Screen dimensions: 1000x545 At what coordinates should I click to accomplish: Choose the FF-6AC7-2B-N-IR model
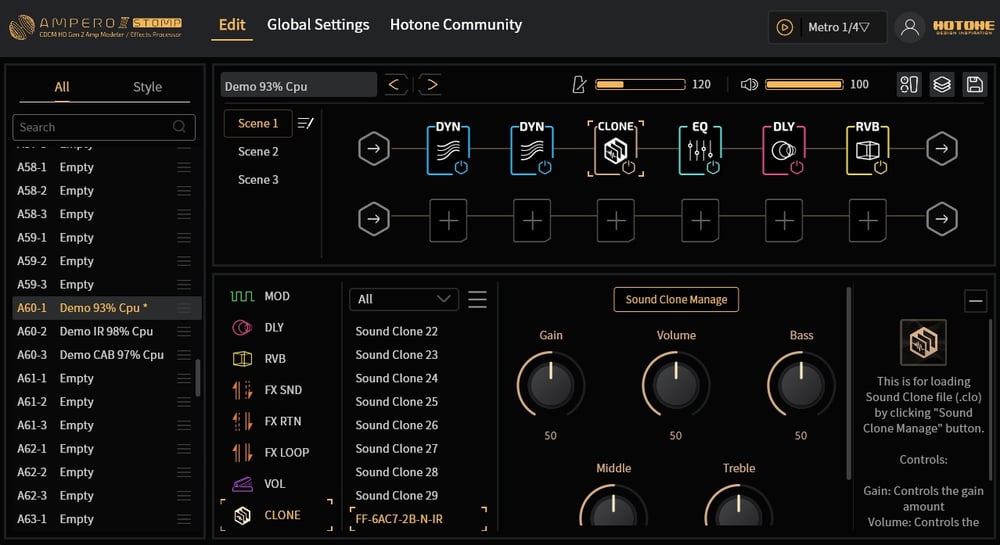pos(418,519)
